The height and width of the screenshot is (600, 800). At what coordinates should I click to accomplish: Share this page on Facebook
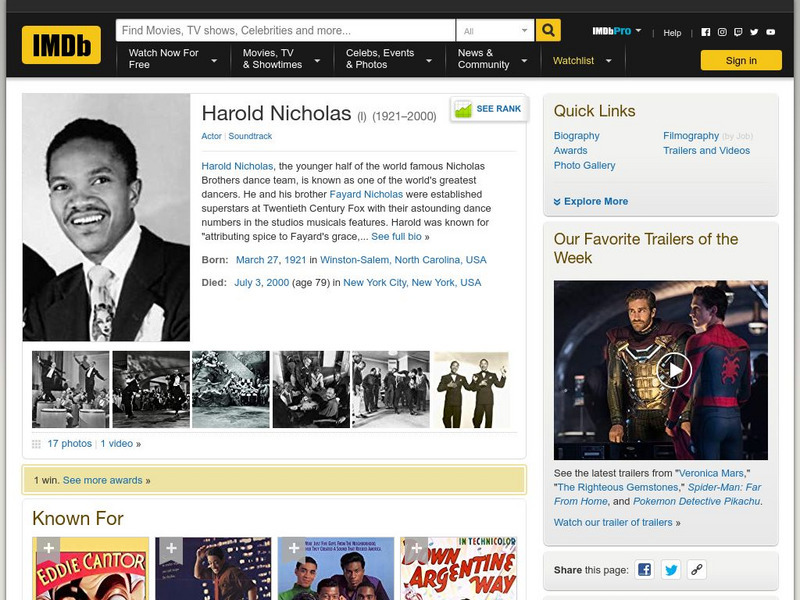[x=644, y=569]
